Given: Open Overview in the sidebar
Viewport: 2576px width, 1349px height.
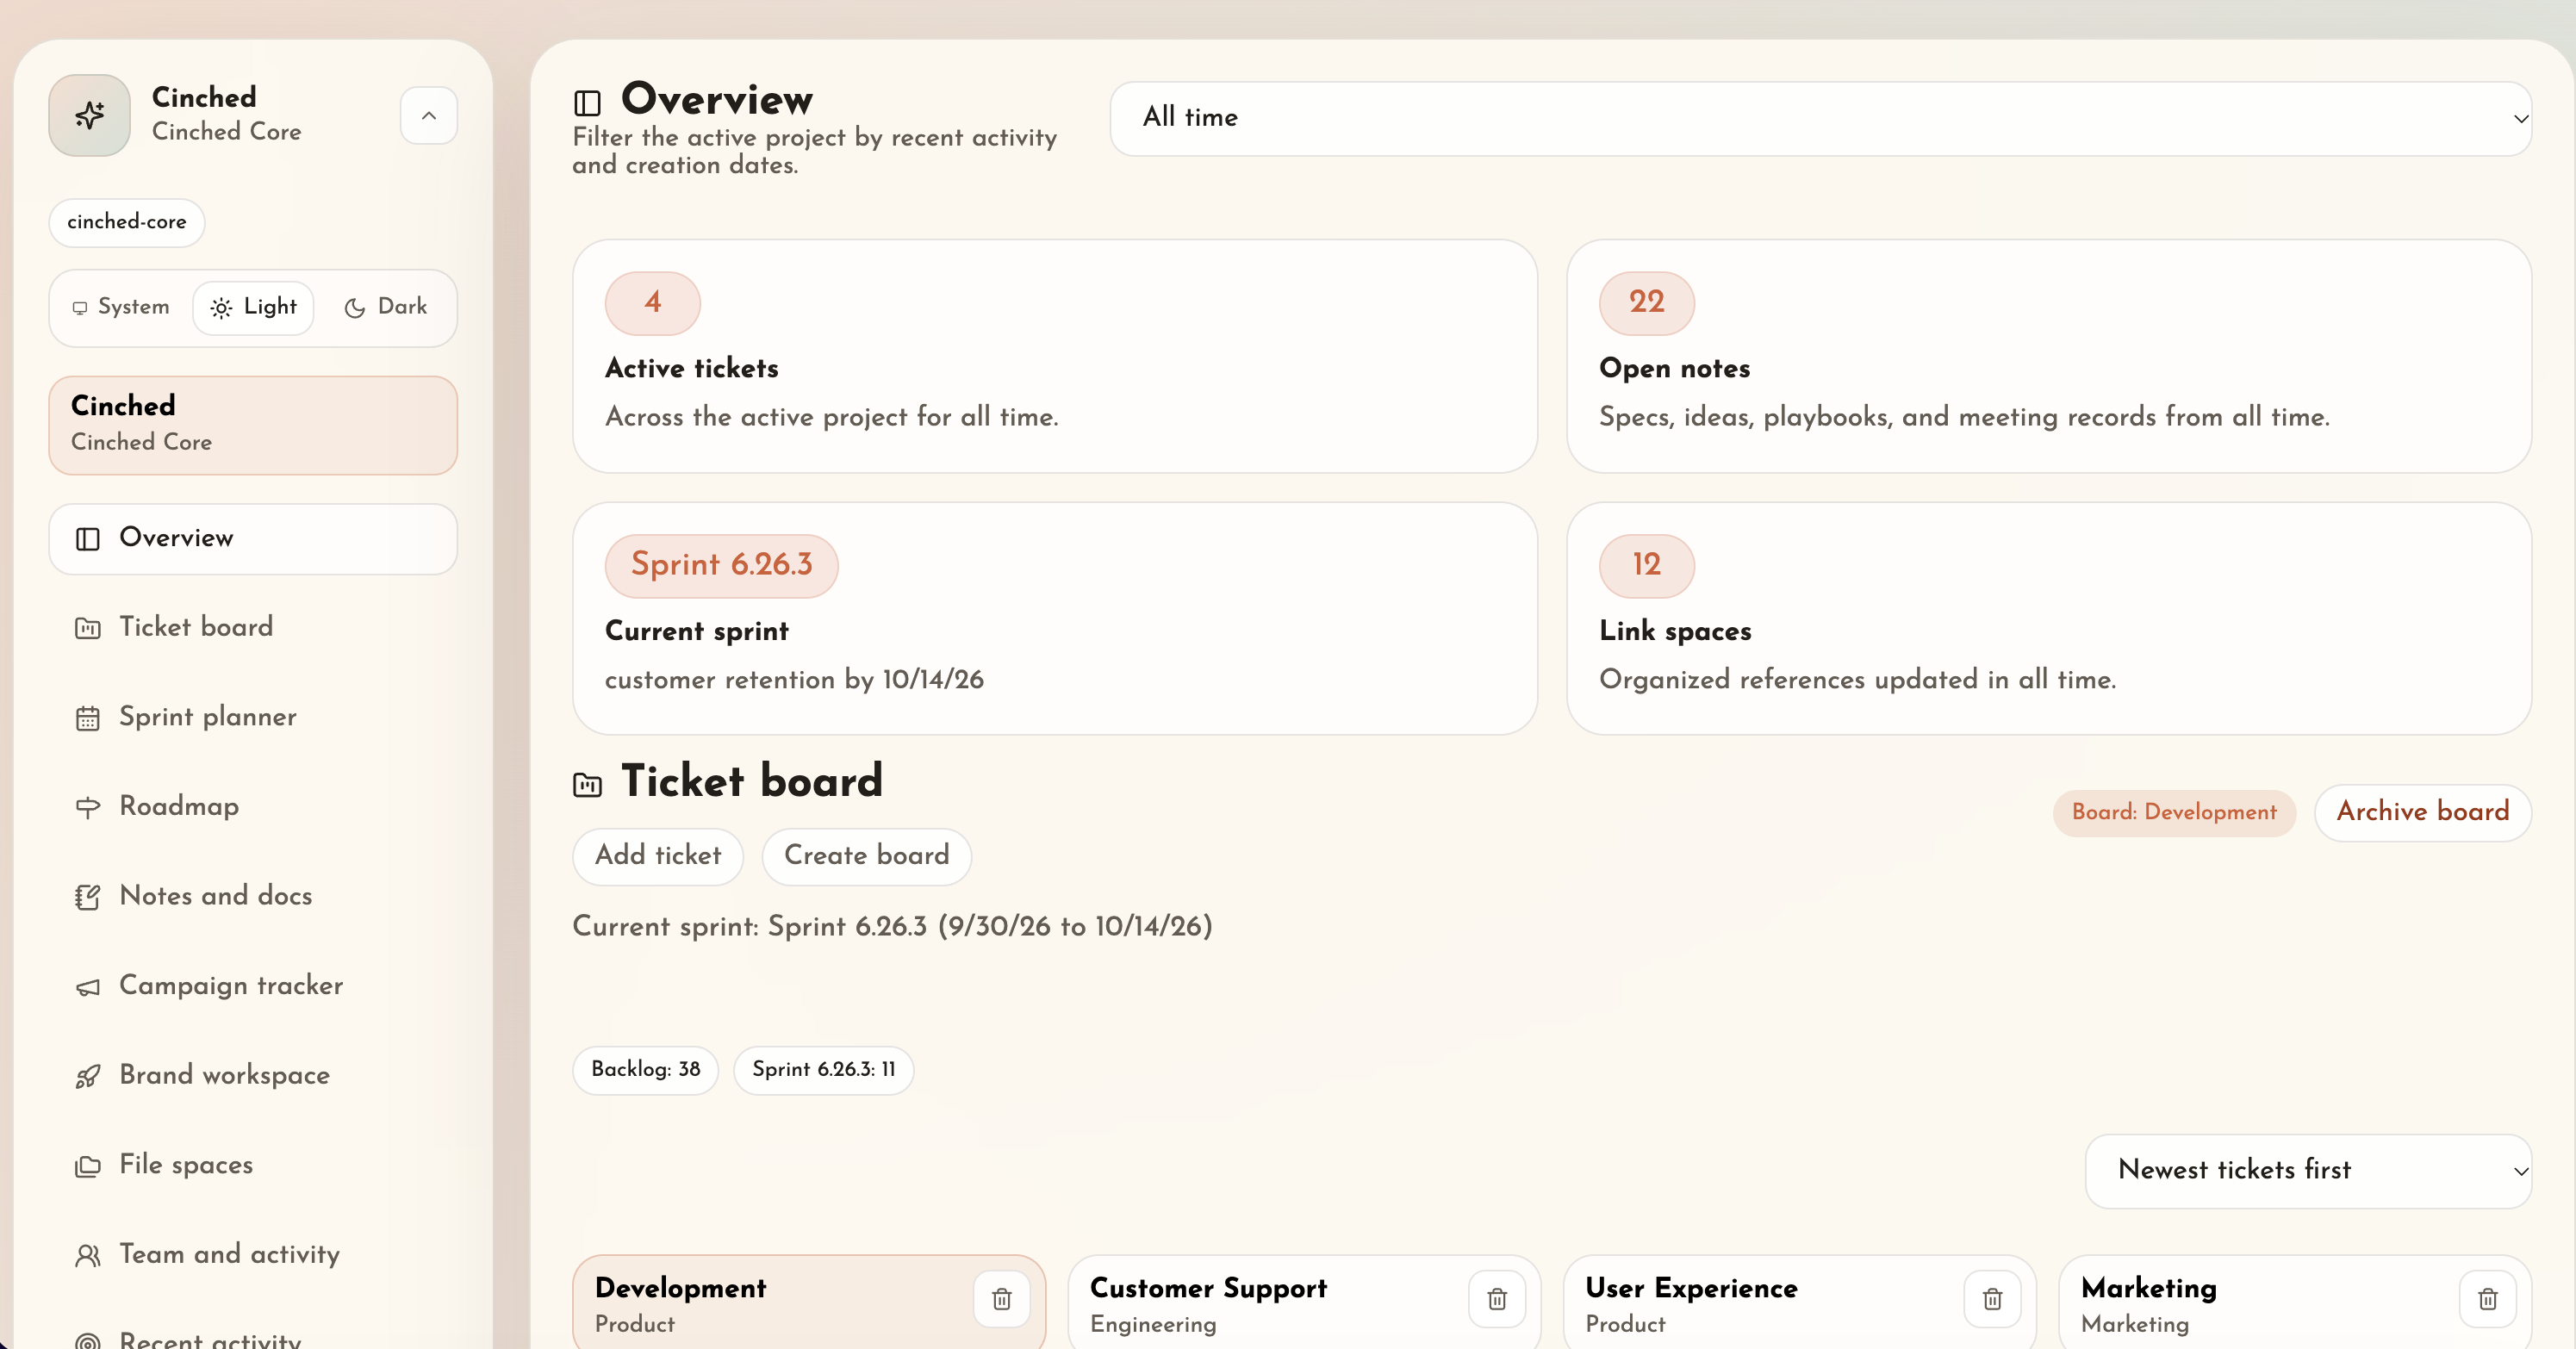Looking at the screenshot, I should [253, 538].
